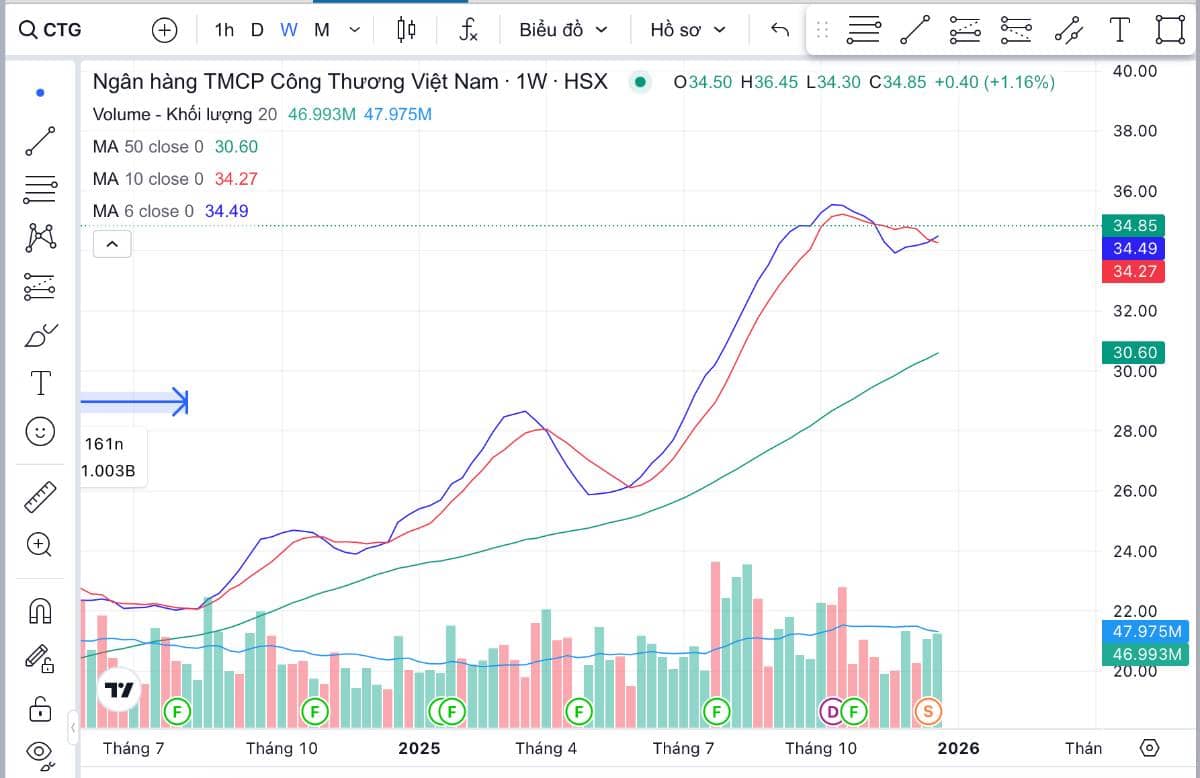Viewport: 1200px width, 778px height.
Task: Open the Biểu đồ dropdown
Action: coord(563,30)
